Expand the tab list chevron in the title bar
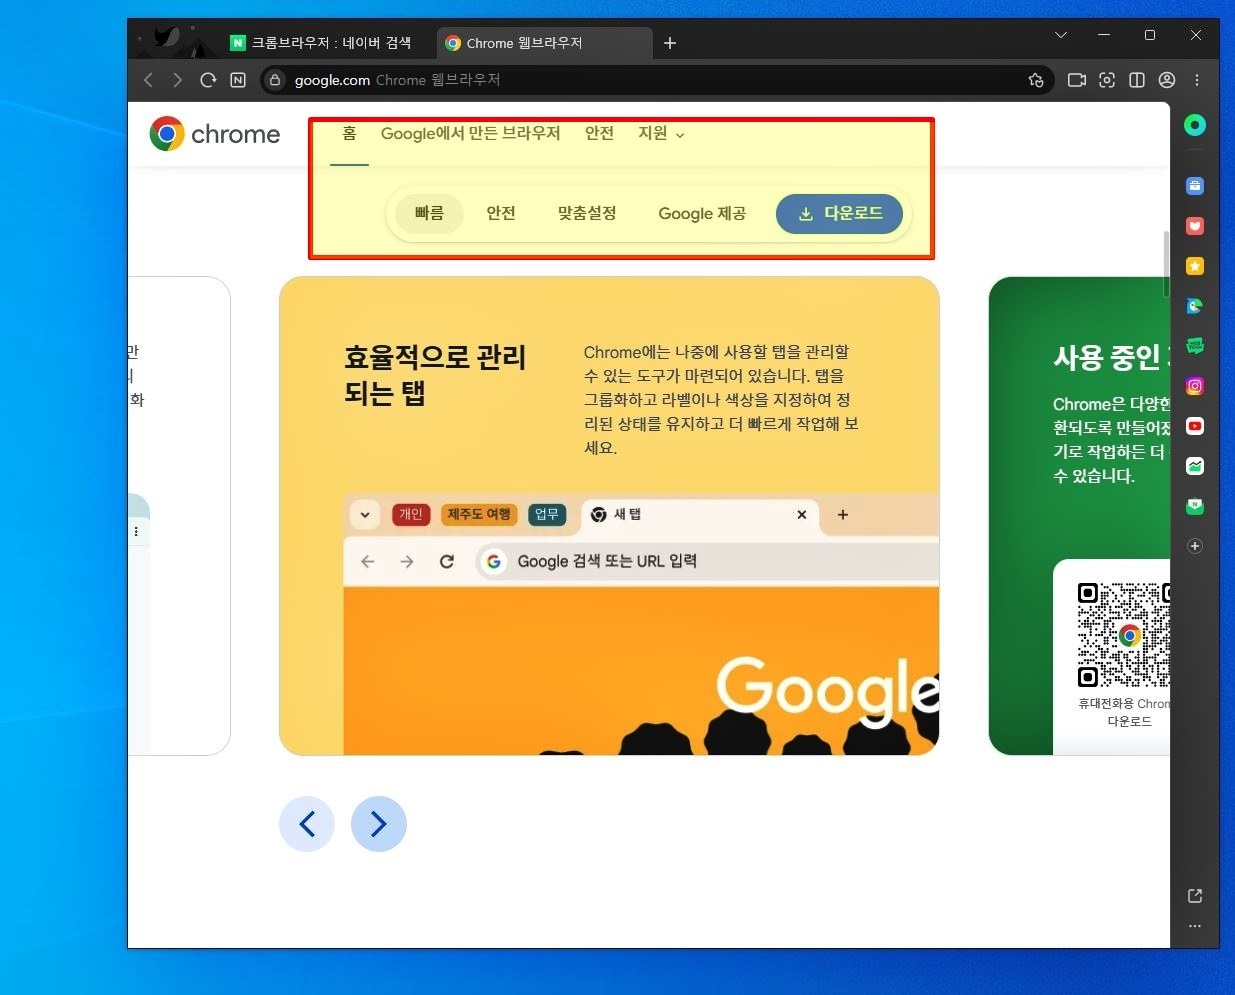The height and width of the screenshot is (995, 1235). [1061, 35]
